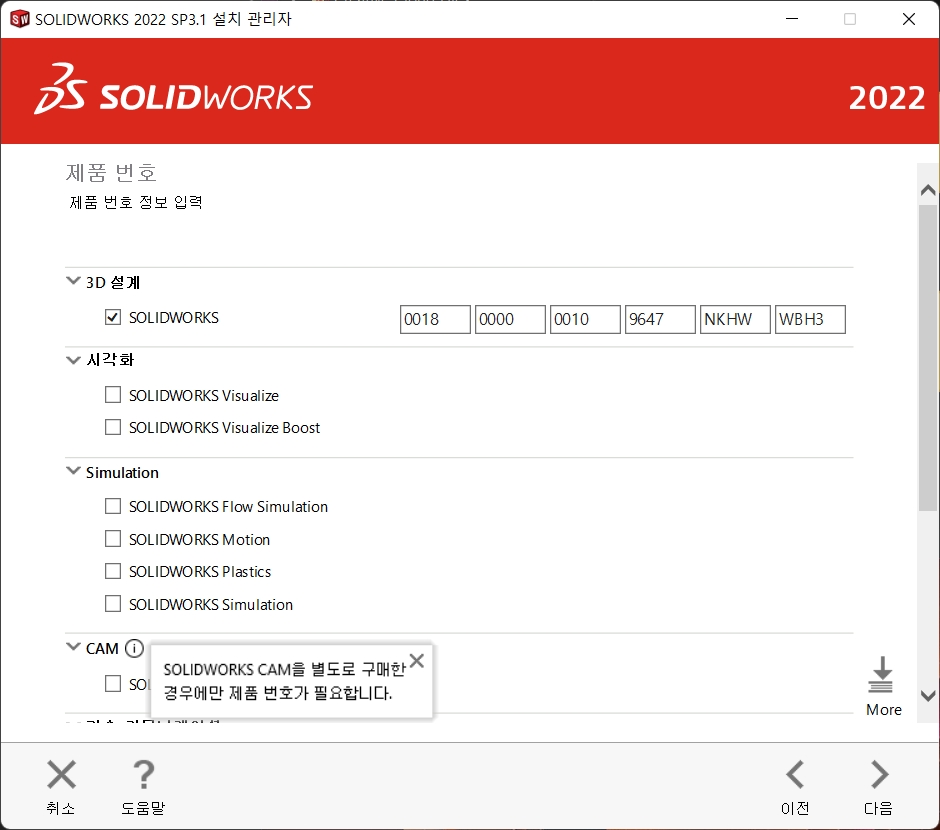The width and height of the screenshot is (940, 830).
Task: Click the SOLIDWORKS Motion label
Action: tap(199, 539)
